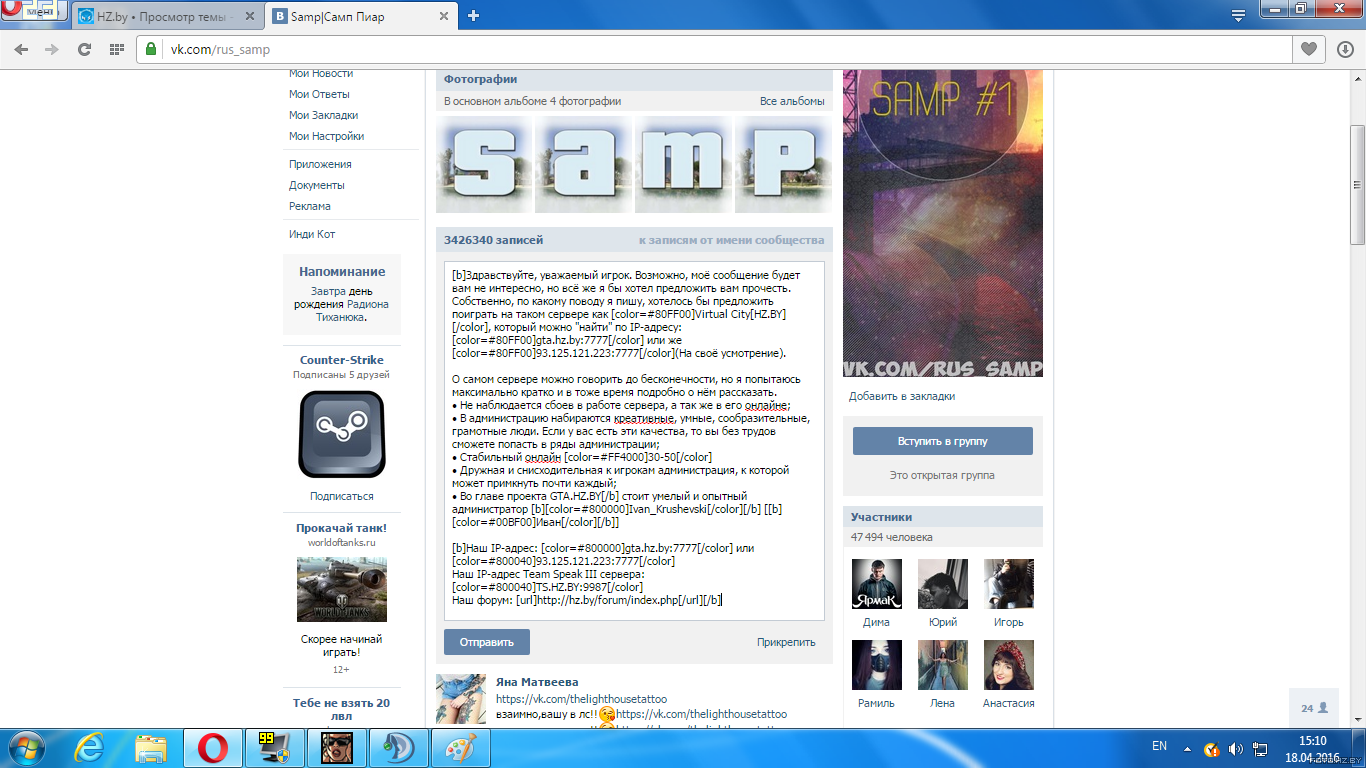1366x768 pixels.
Task: Open member Дима's avatar
Action: pos(877,584)
